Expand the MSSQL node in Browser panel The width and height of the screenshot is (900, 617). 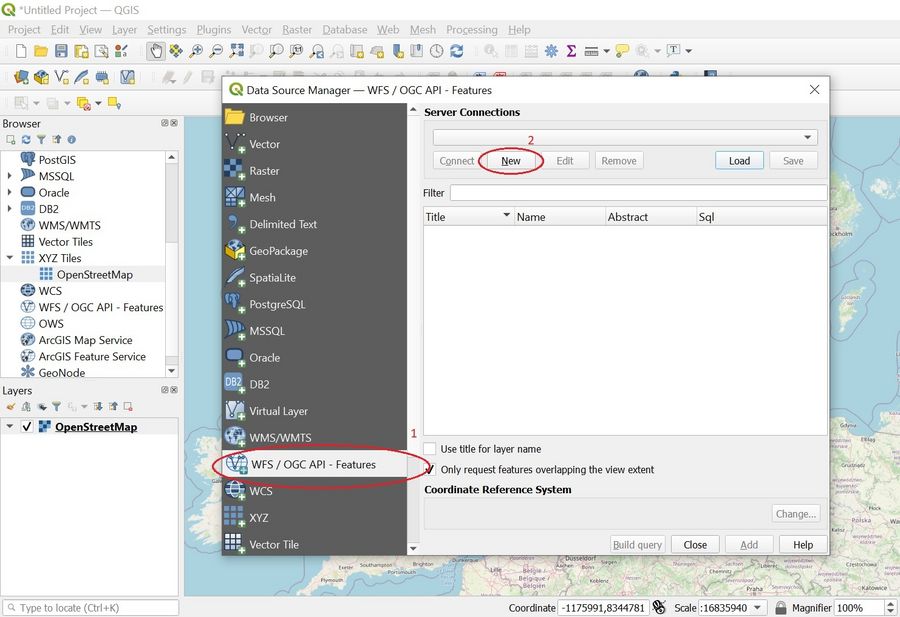[10, 176]
